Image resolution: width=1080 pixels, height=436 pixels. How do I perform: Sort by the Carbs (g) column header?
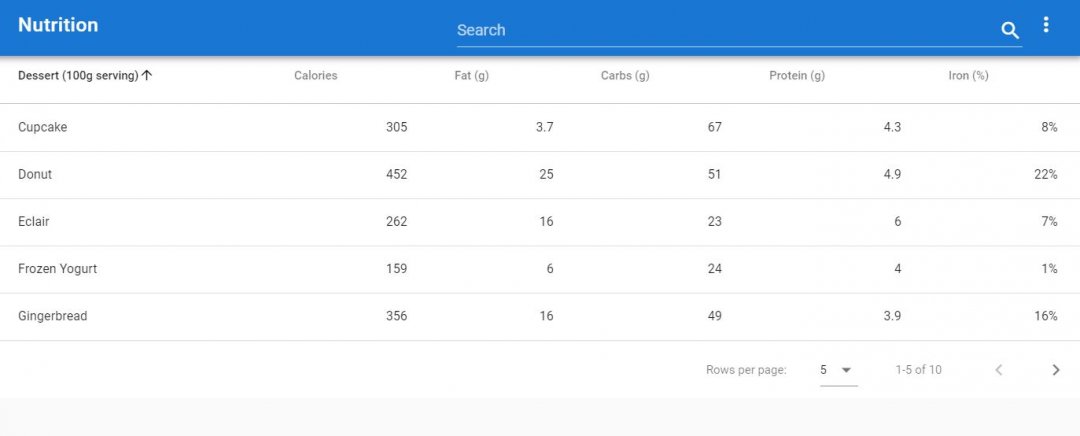click(x=625, y=76)
